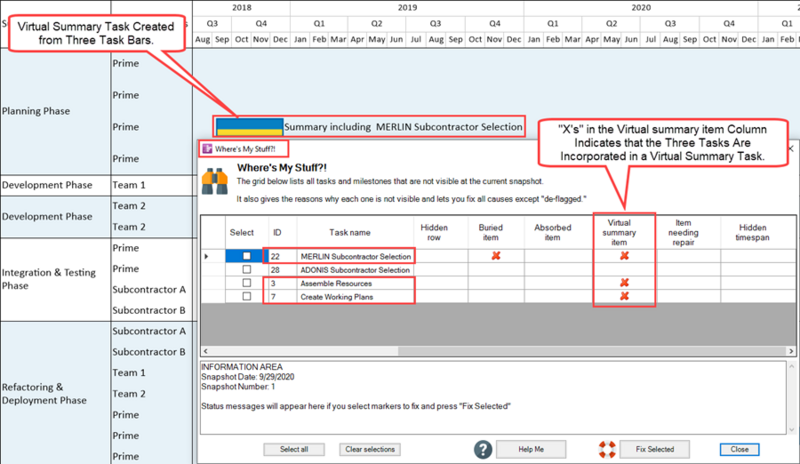Check the box for Assemble Resources
Viewport: 800px width, 464px height.
(246, 283)
